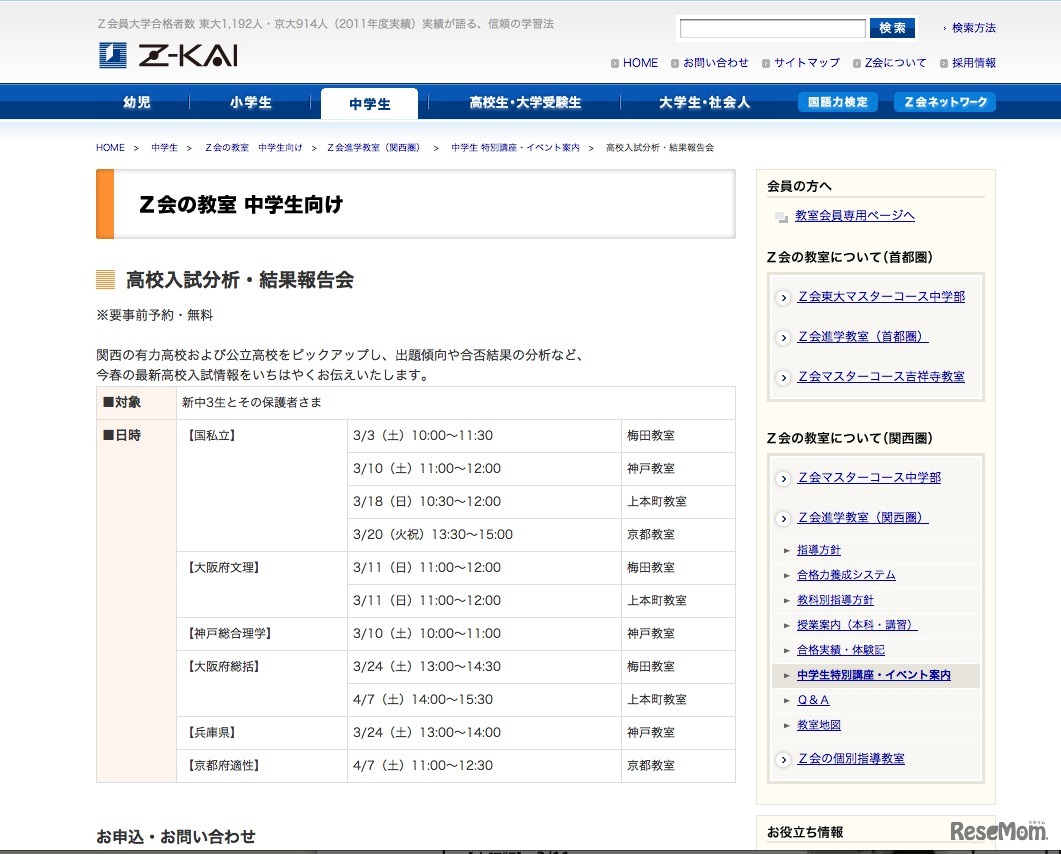Click the 国語力検定 button
Viewport: 1061px width, 854px height.
tap(837, 102)
